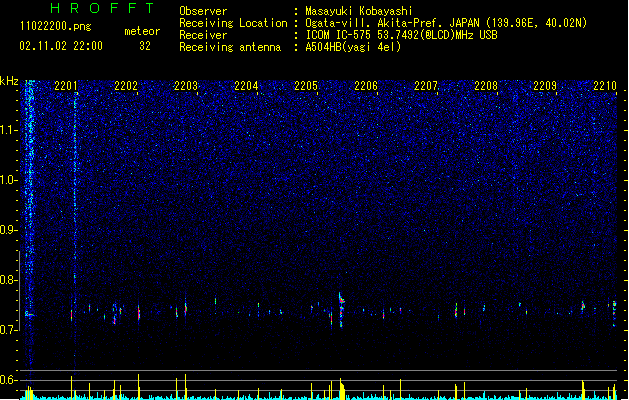Click the 2210 time marker
Image resolution: width=629 pixels, height=400 pixels.
(x=605, y=86)
